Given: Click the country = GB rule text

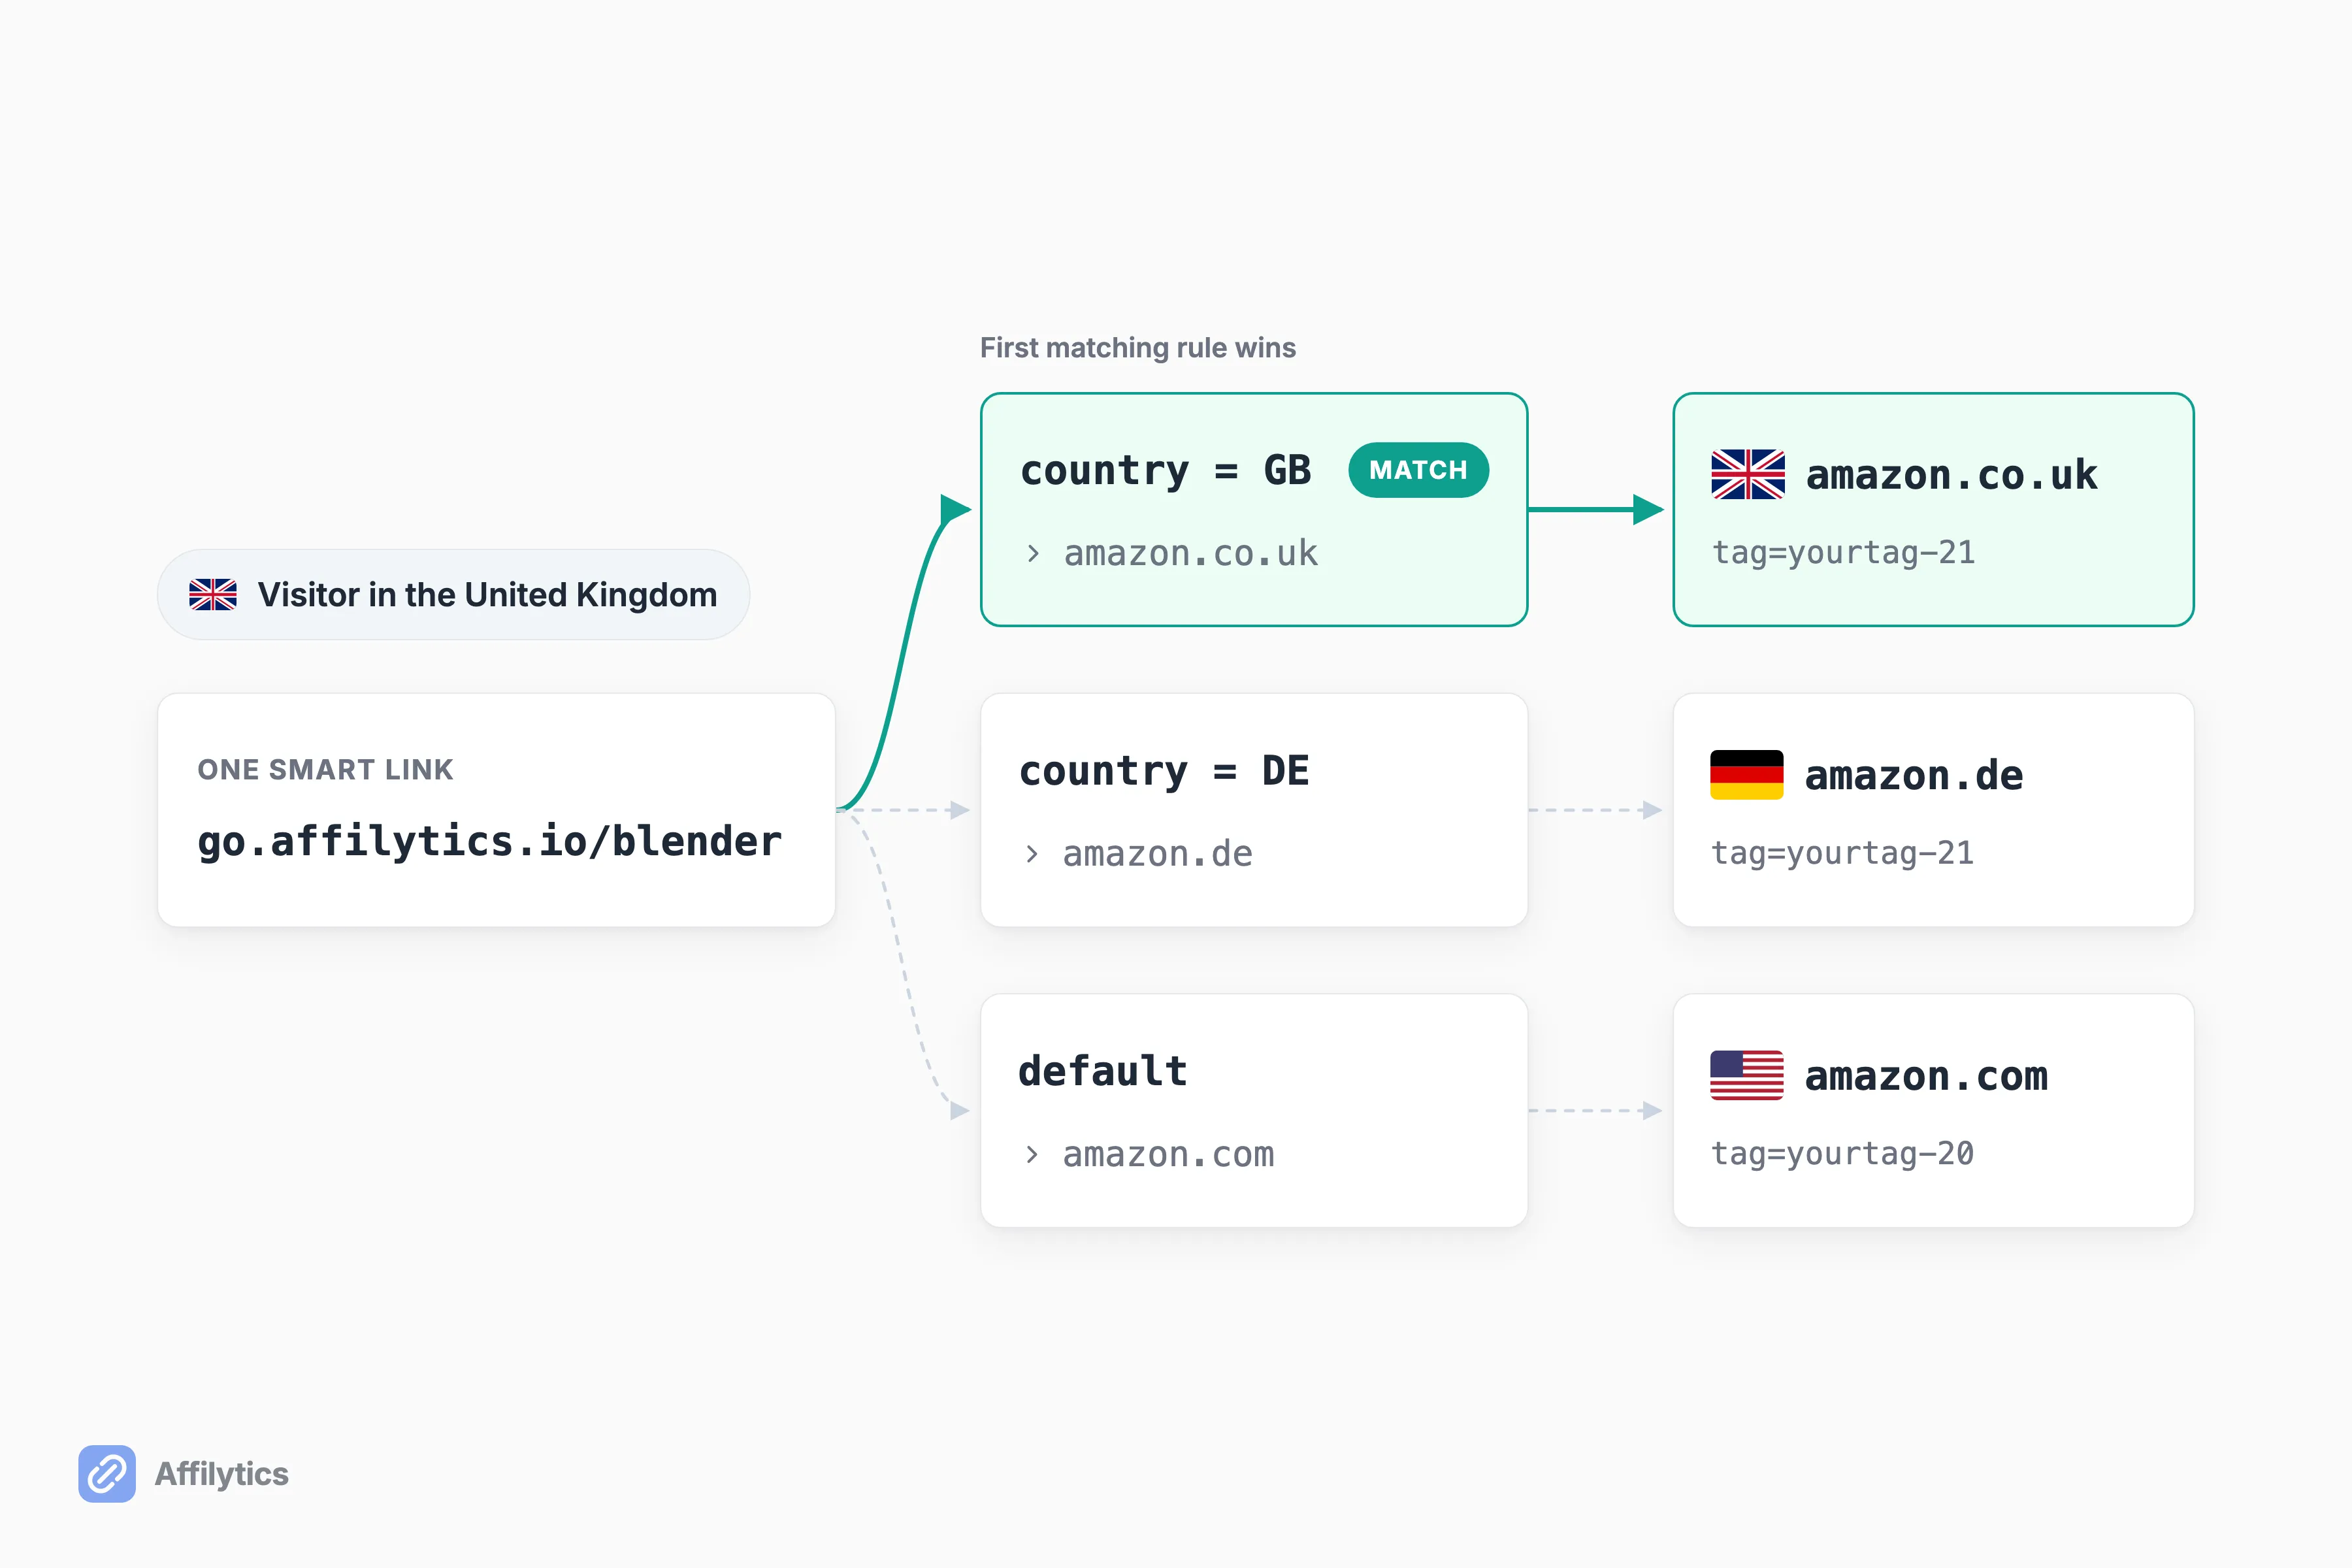Looking at the screenshot, I should click(x=1165, y=470).
